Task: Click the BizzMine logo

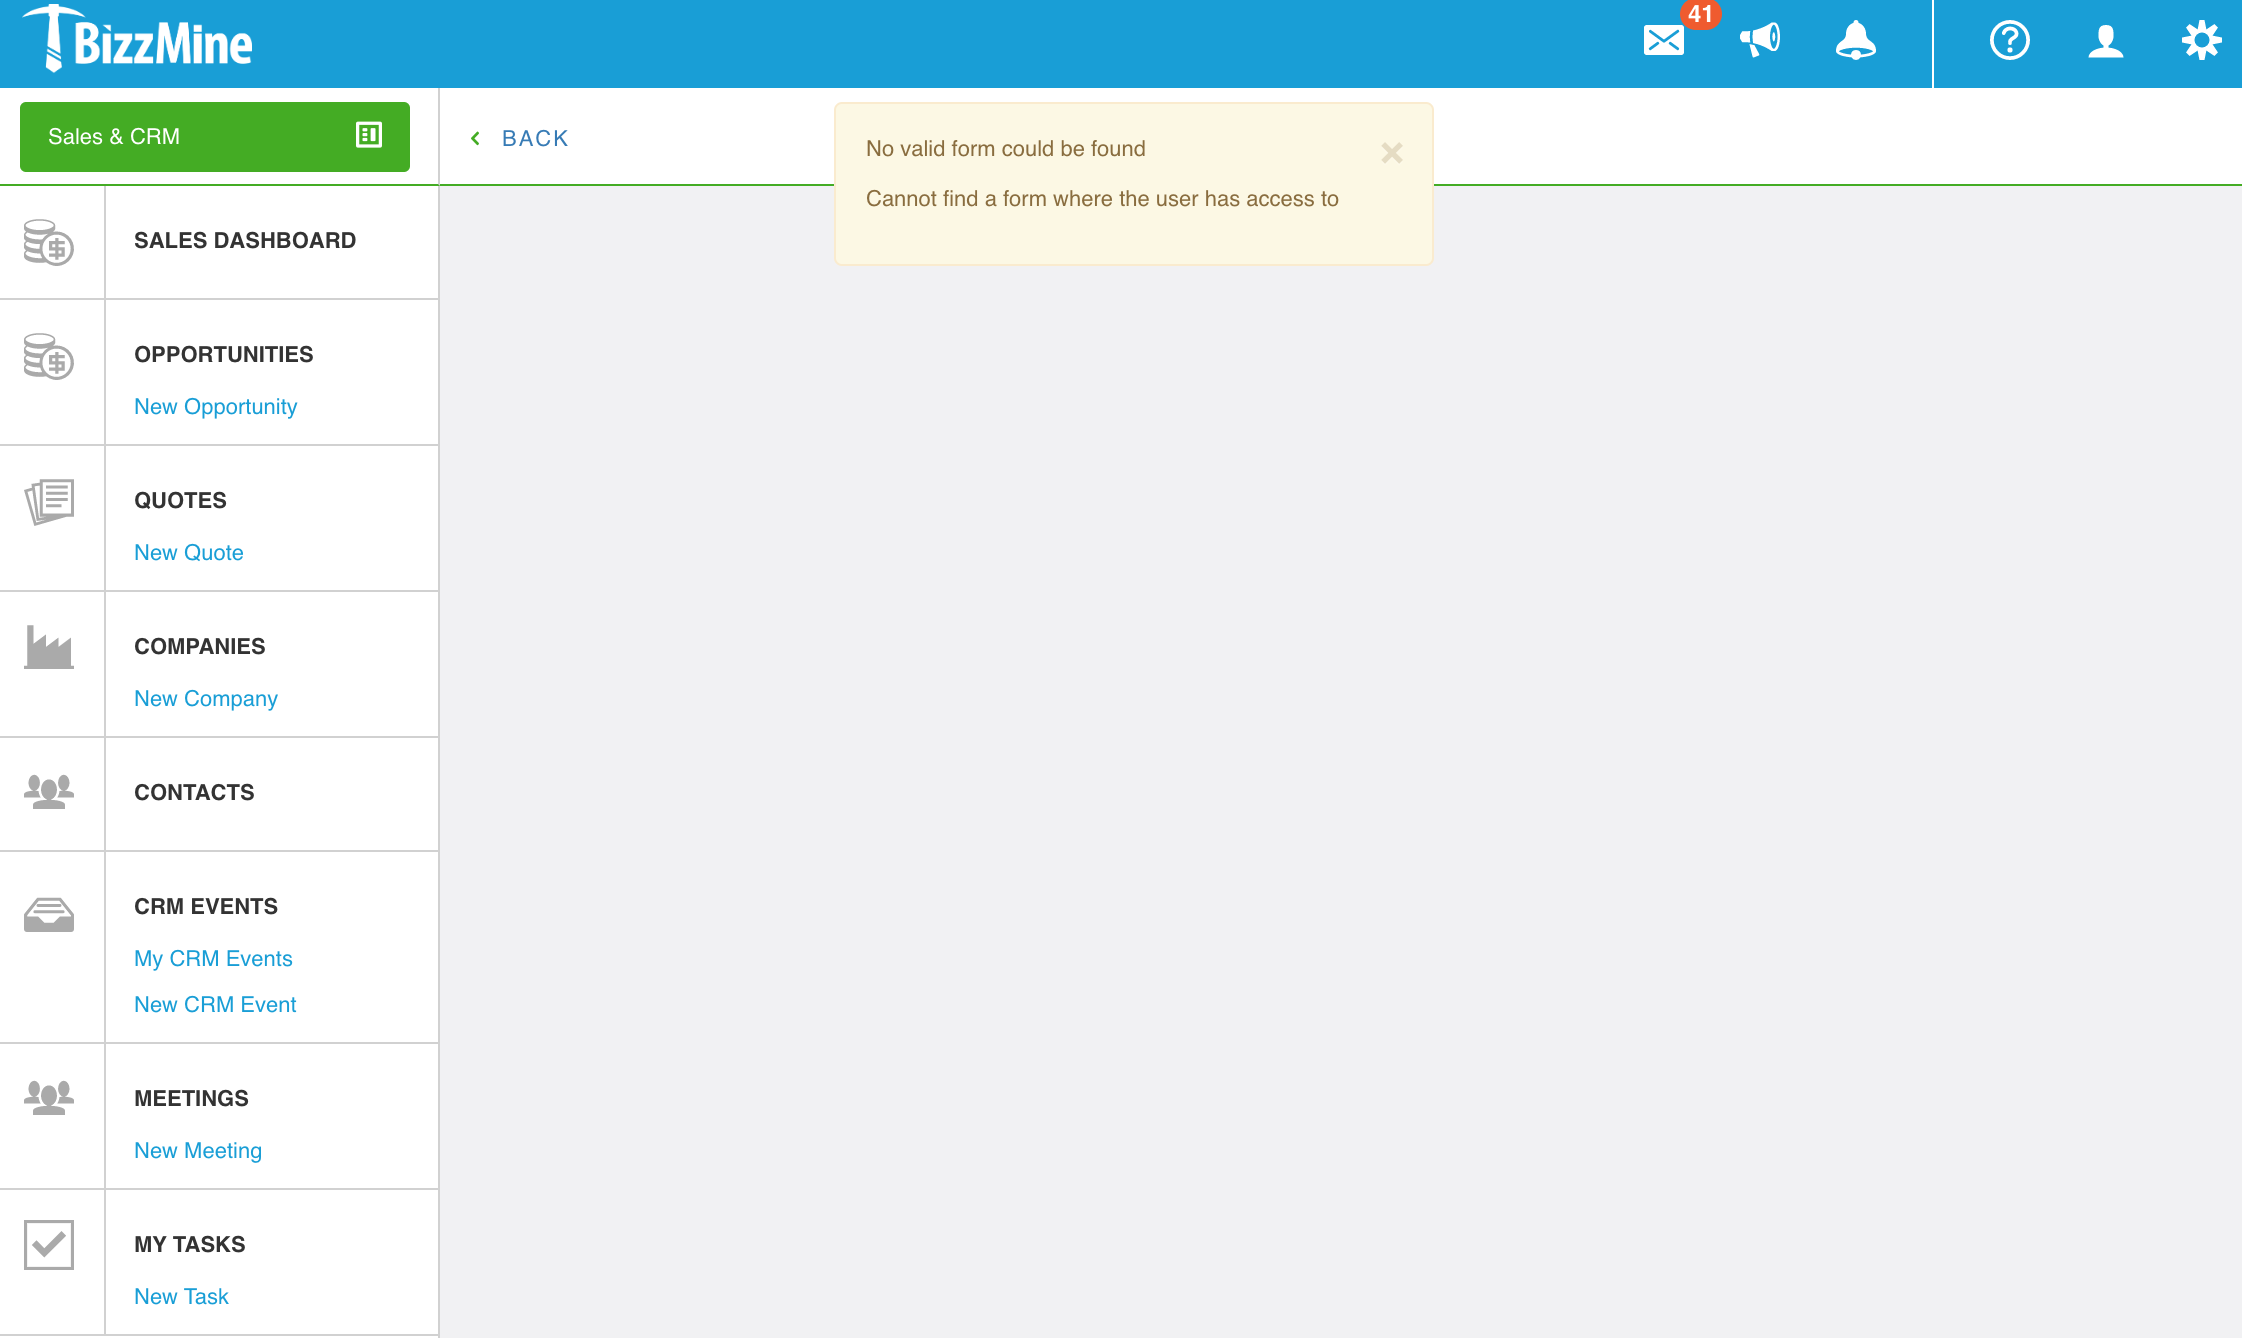Action: [x=139, y=40]
